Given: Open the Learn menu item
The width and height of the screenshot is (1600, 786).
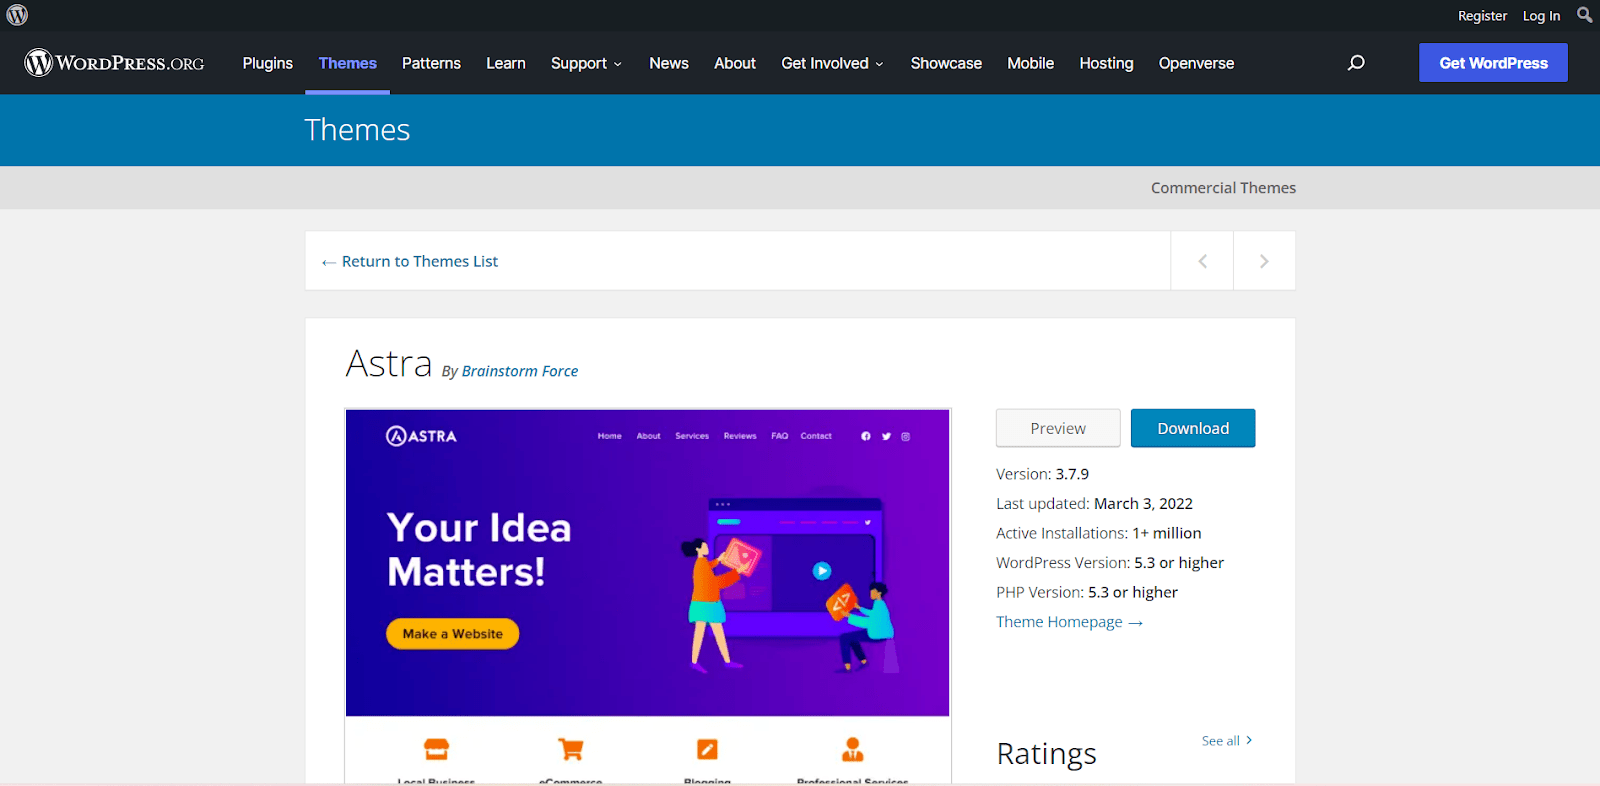Looking at the screenshot, I should 506,63.
